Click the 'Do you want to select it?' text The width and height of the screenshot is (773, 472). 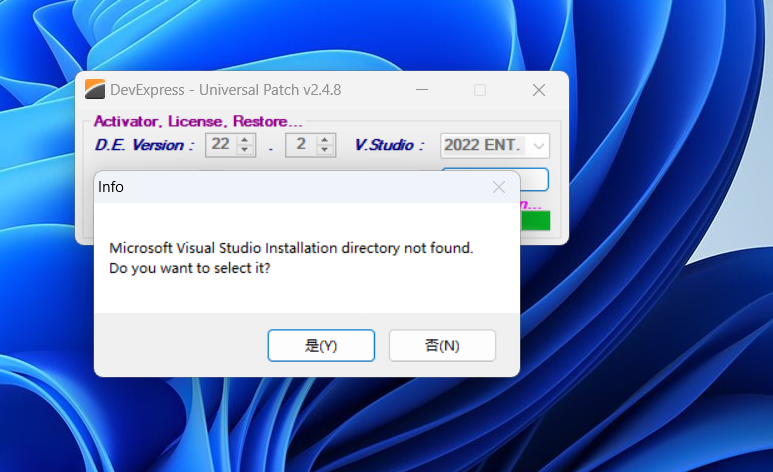(190, 268)
